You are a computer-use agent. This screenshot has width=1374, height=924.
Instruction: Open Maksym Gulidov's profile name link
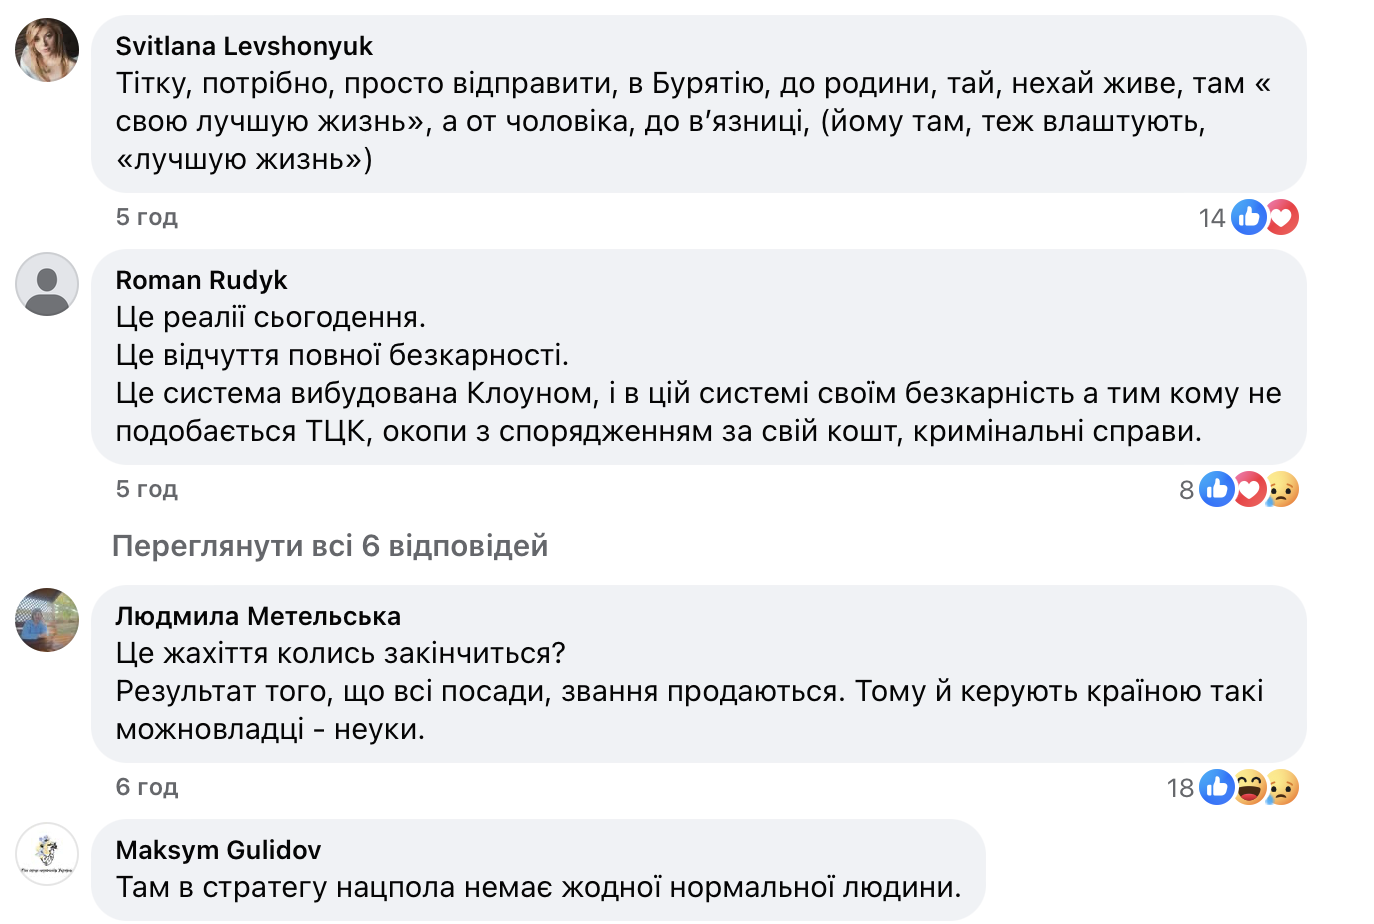tap(218, 850)
